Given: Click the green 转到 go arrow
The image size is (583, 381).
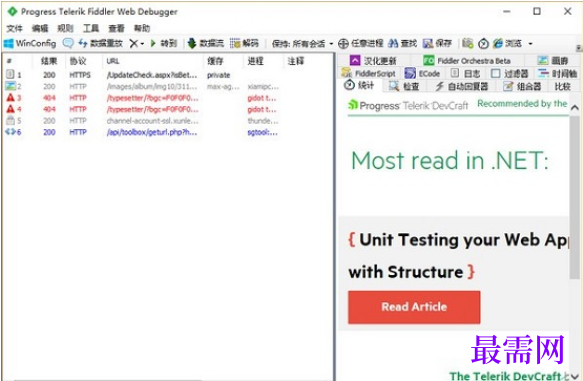Looking at the screenshot, I should point(153,43).
